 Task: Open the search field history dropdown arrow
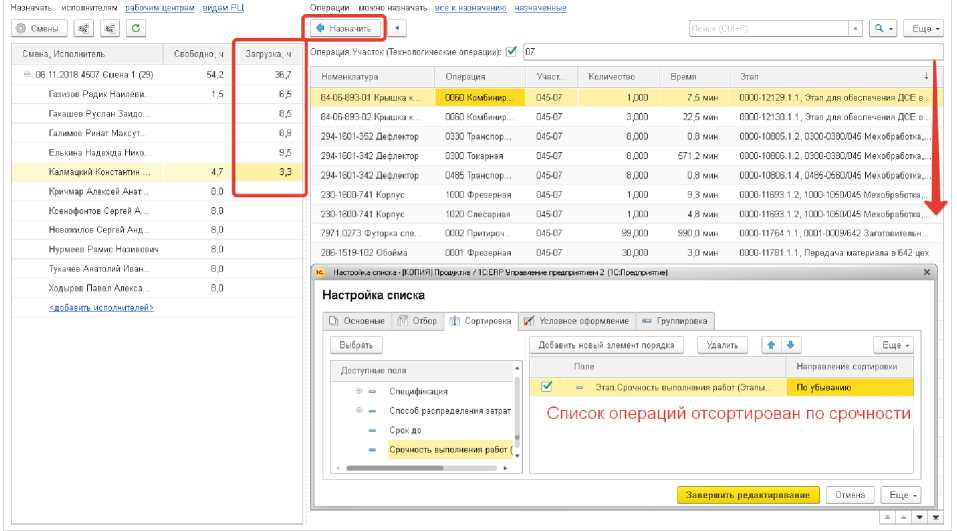tap(856, 29)
